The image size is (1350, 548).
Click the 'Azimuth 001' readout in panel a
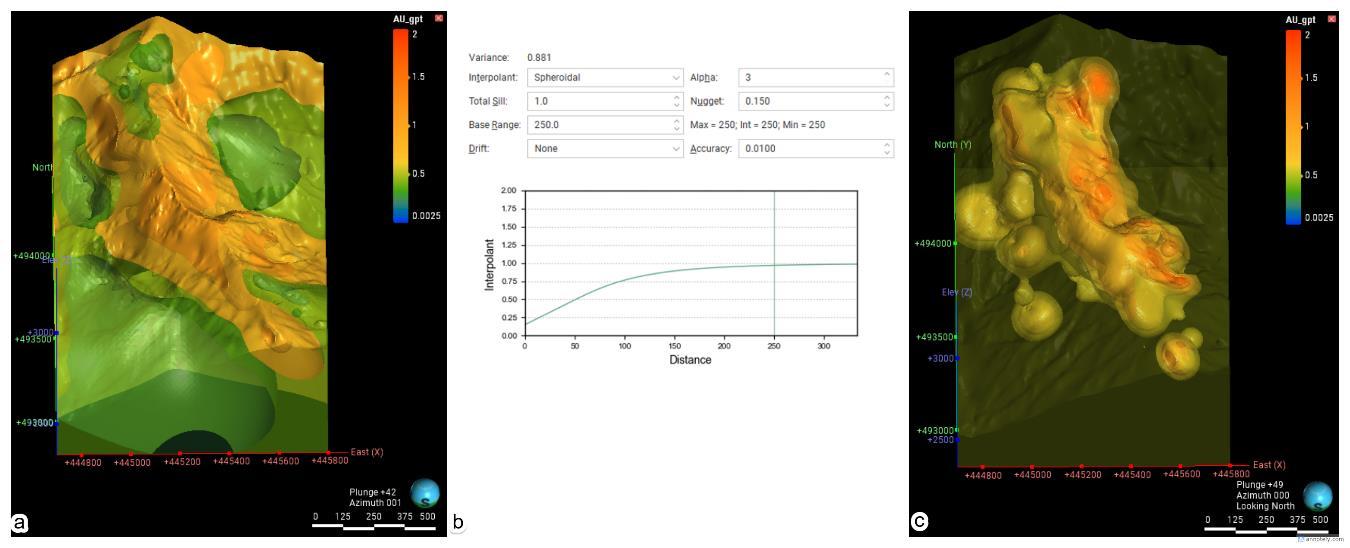pyautogui.click(x=375, y=502)
